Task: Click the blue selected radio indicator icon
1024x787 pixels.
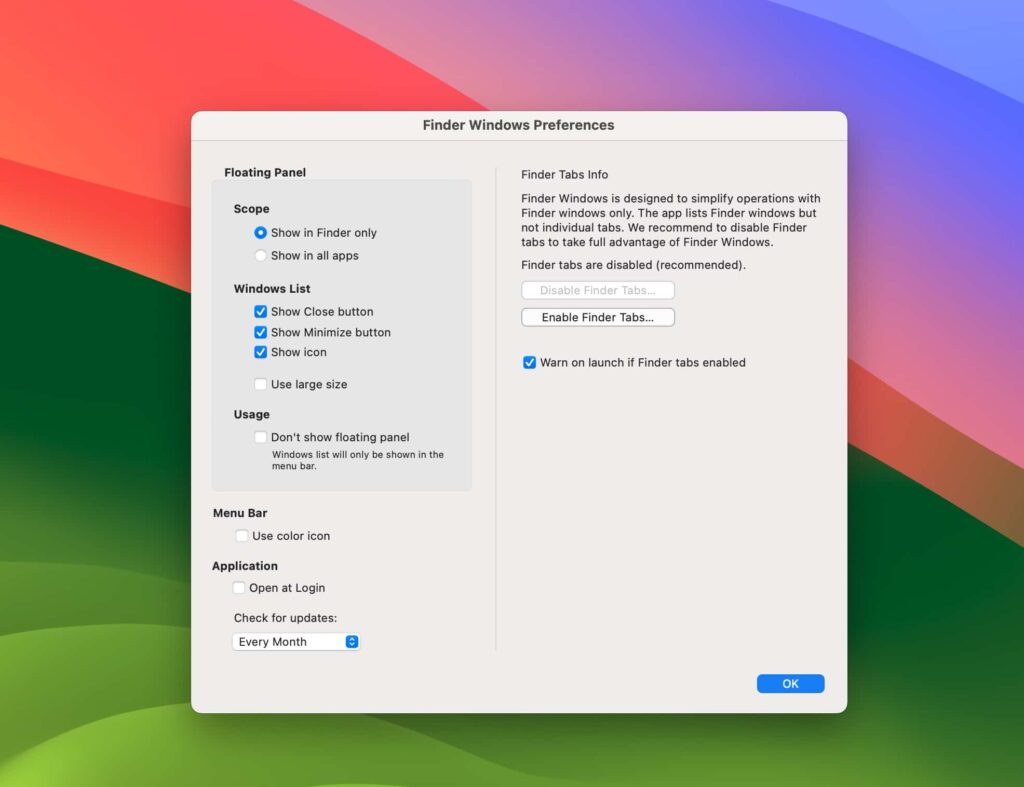Action: click(260, 232)
